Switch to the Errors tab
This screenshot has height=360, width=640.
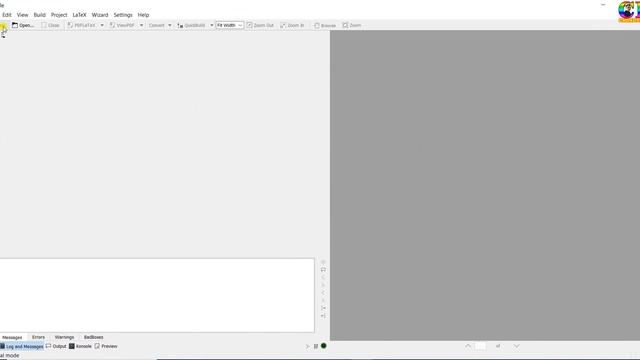(38, 337)
